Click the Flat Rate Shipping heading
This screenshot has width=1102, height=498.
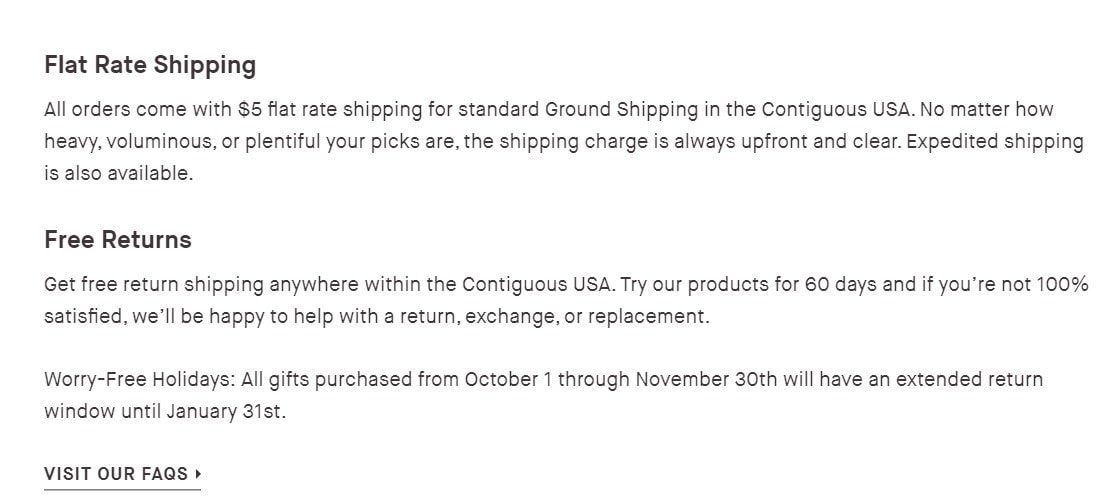[150, 66]
